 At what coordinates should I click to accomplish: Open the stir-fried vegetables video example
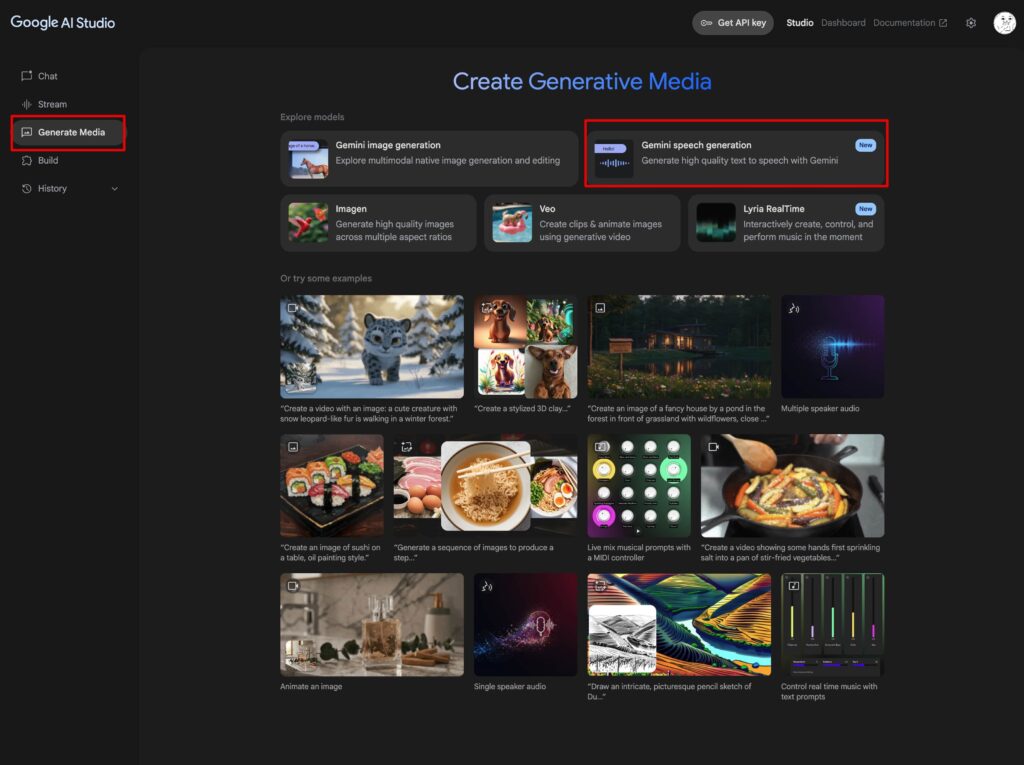coord(792,485)
